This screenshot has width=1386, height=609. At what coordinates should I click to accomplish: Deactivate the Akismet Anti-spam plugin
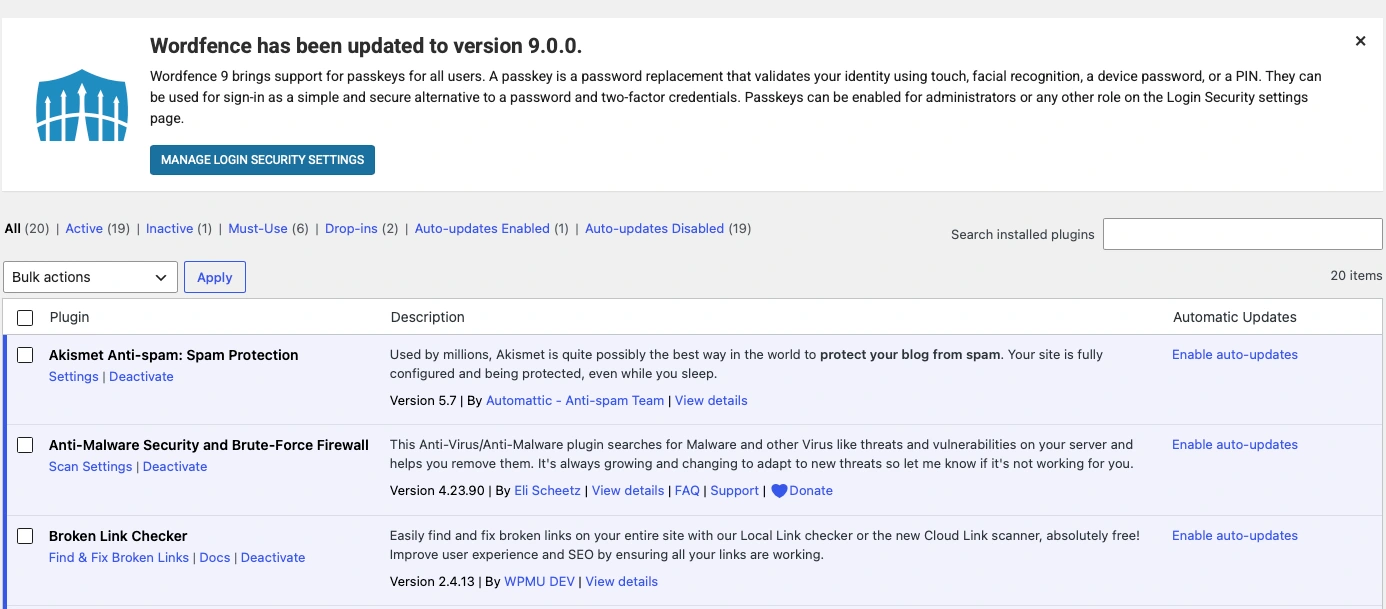point(141,377)
